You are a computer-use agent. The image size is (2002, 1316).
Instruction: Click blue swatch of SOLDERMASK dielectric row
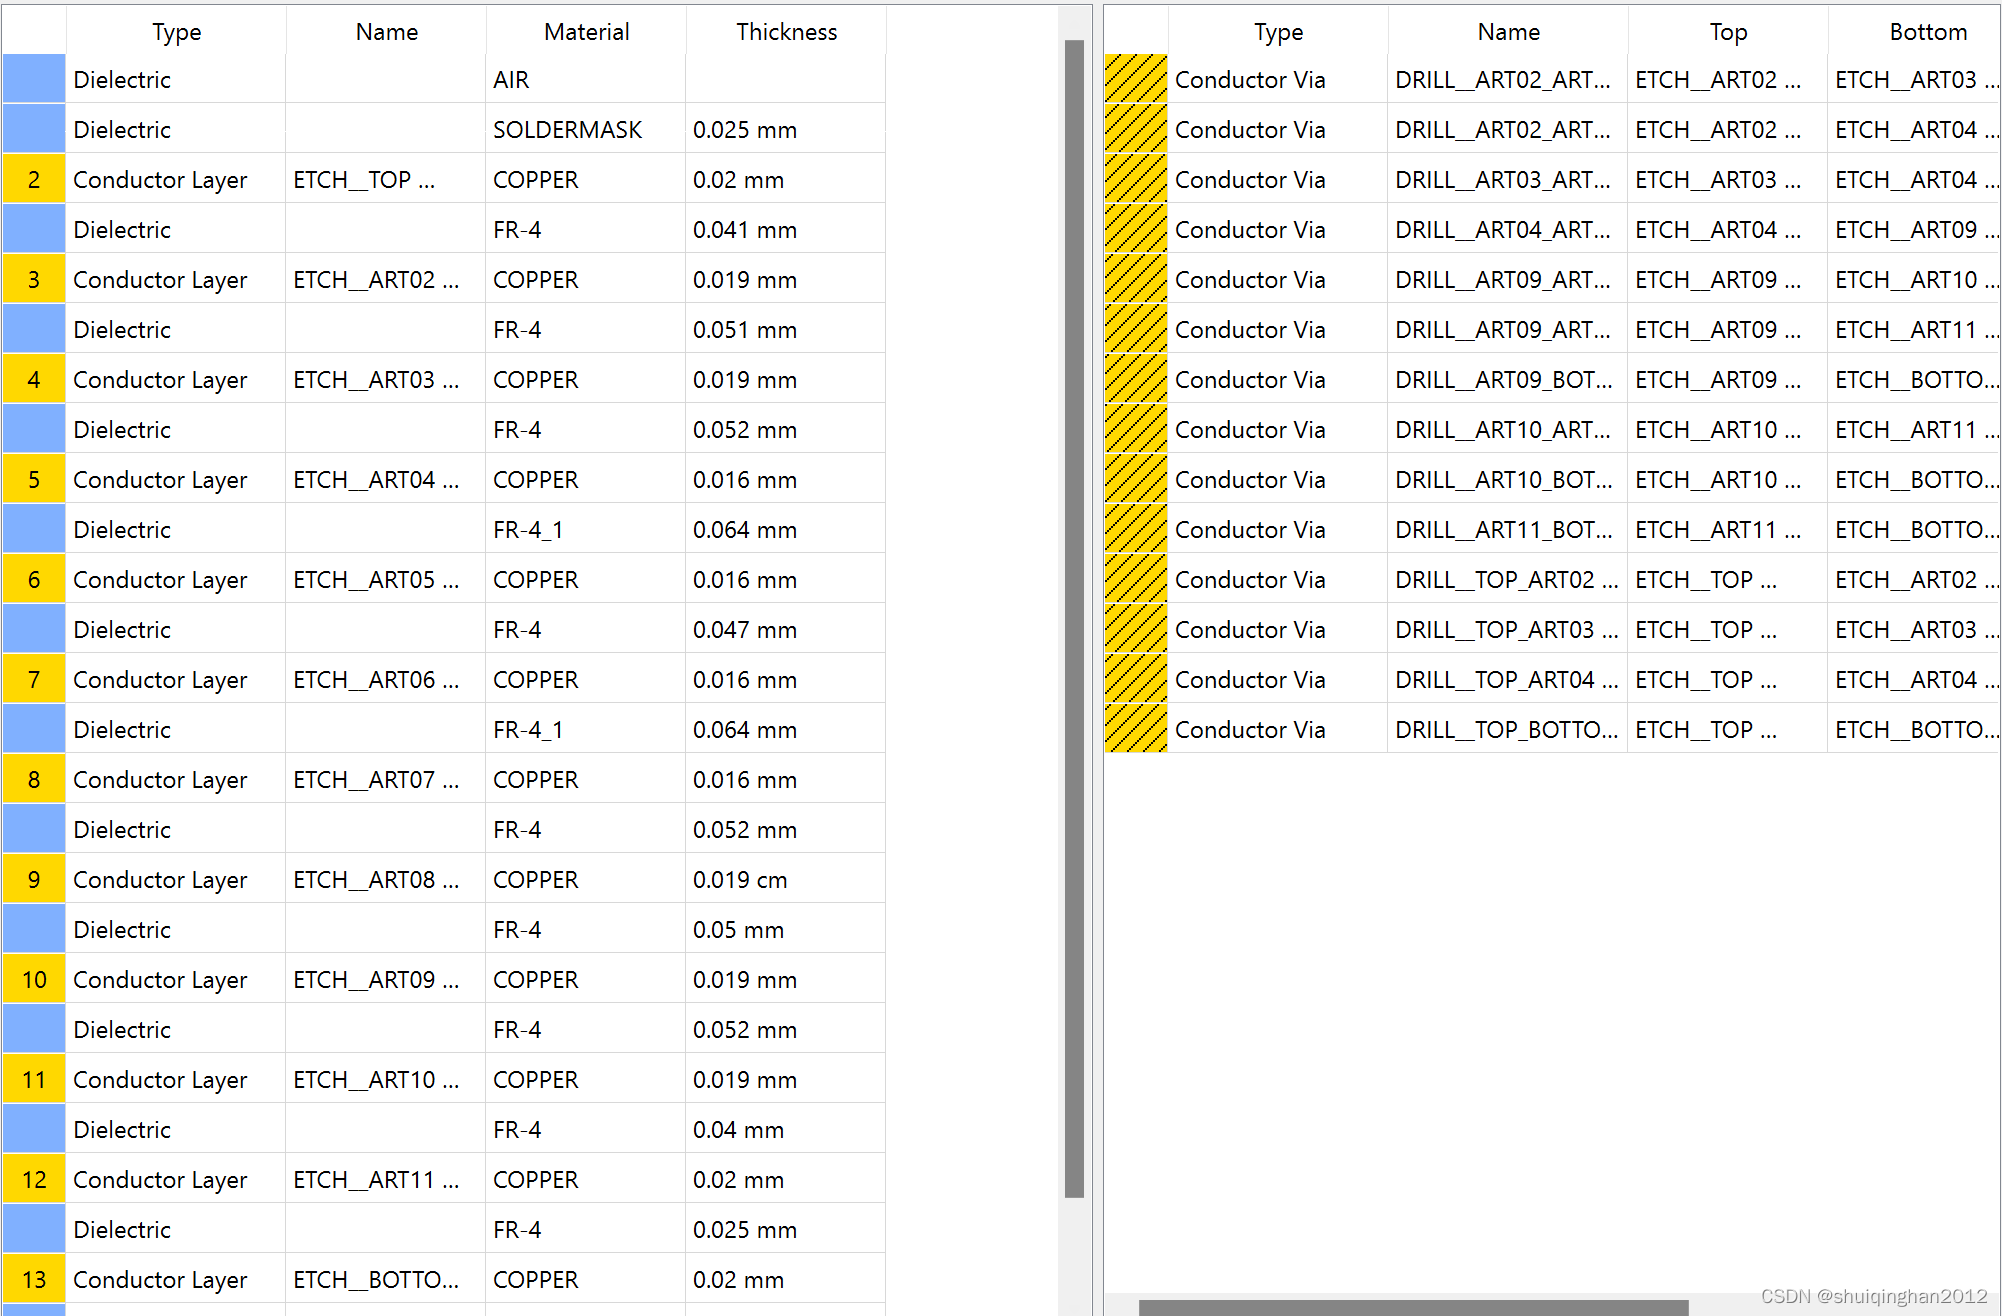(x=34, y=129)
